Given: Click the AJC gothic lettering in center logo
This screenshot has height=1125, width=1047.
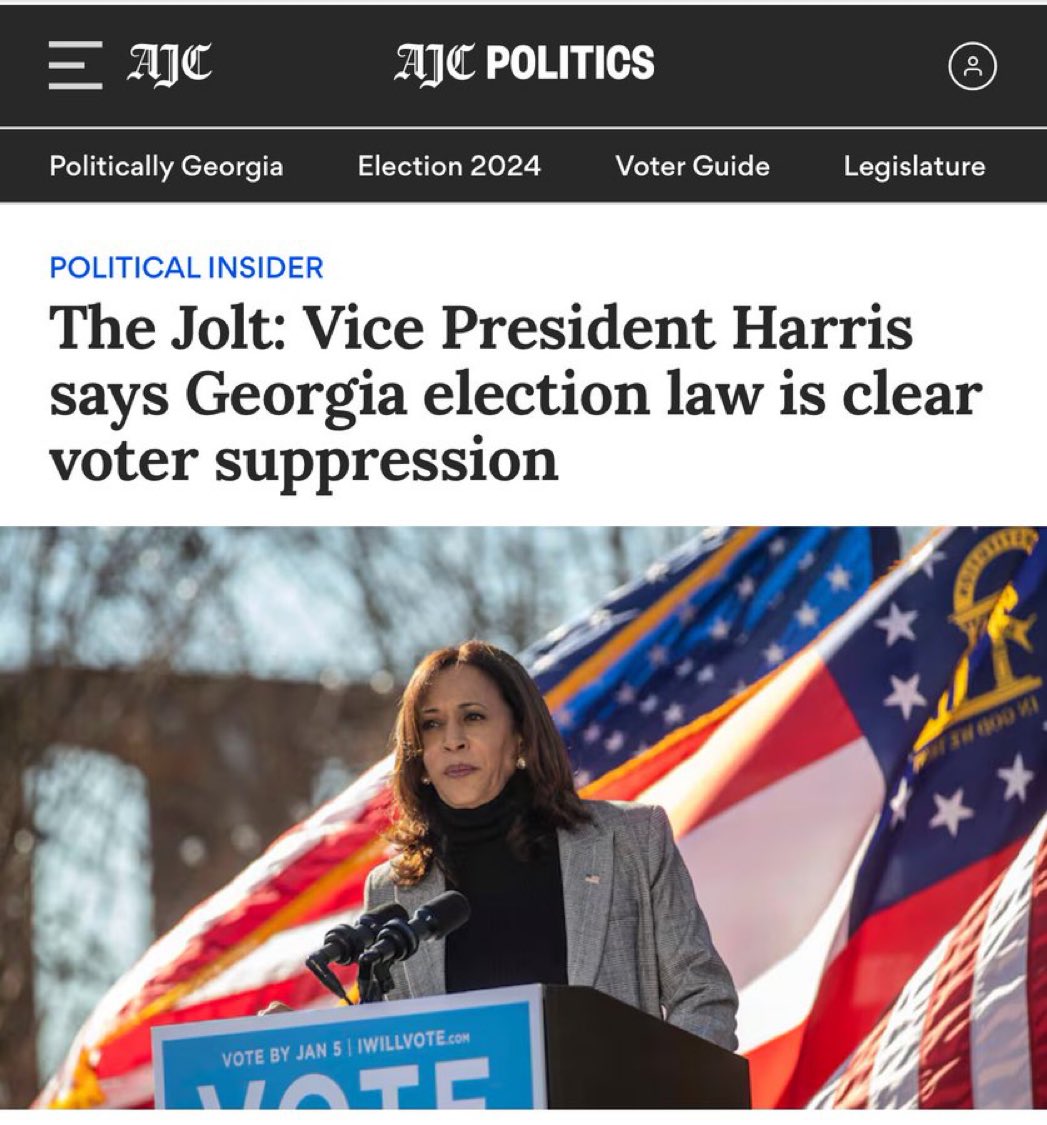Looking at the screenshot, I should pos(435,63).
